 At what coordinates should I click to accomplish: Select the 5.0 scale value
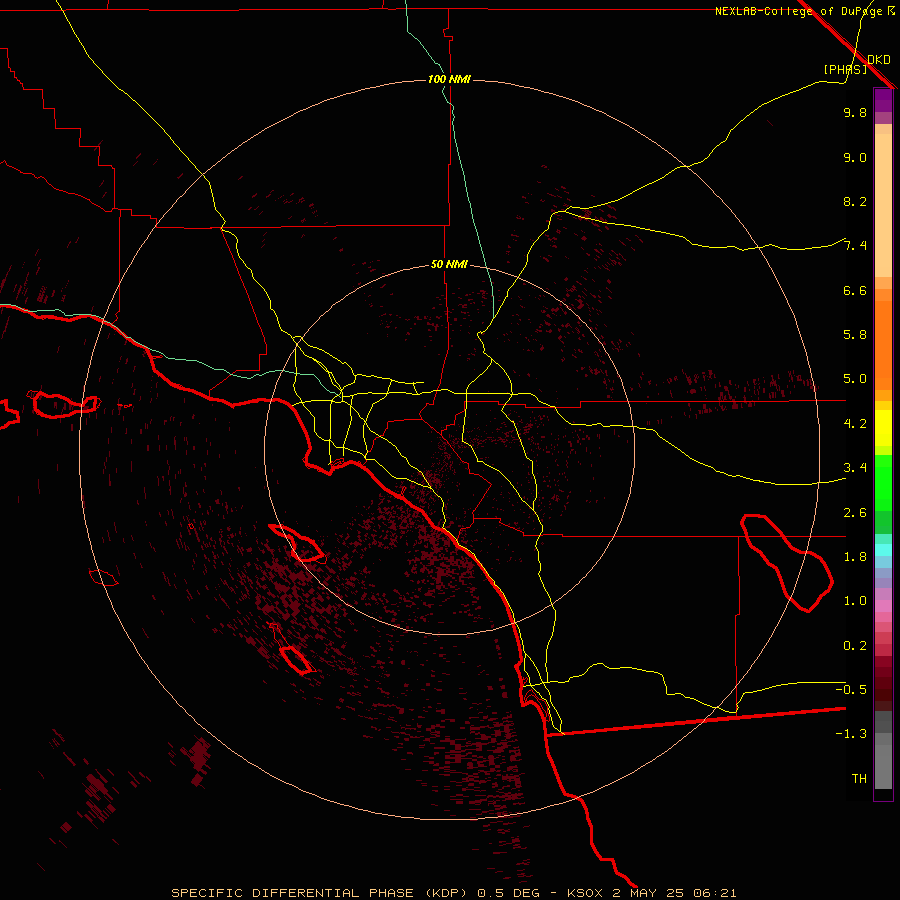click(x=855, y=379)
